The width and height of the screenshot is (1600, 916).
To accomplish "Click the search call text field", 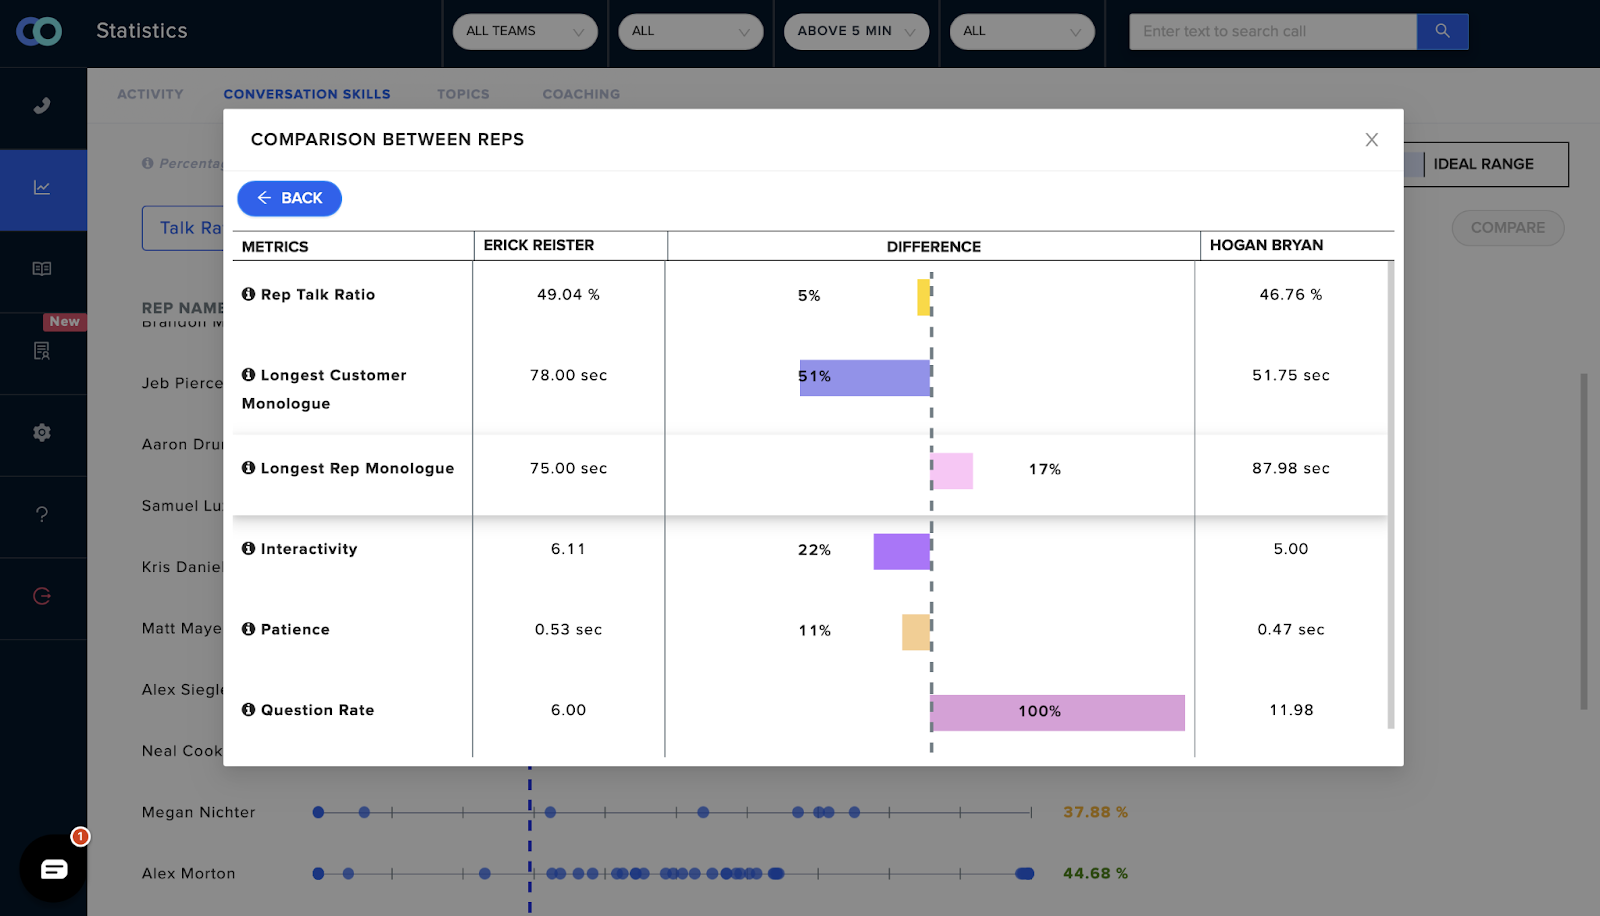I will (x=1272, y=31).
